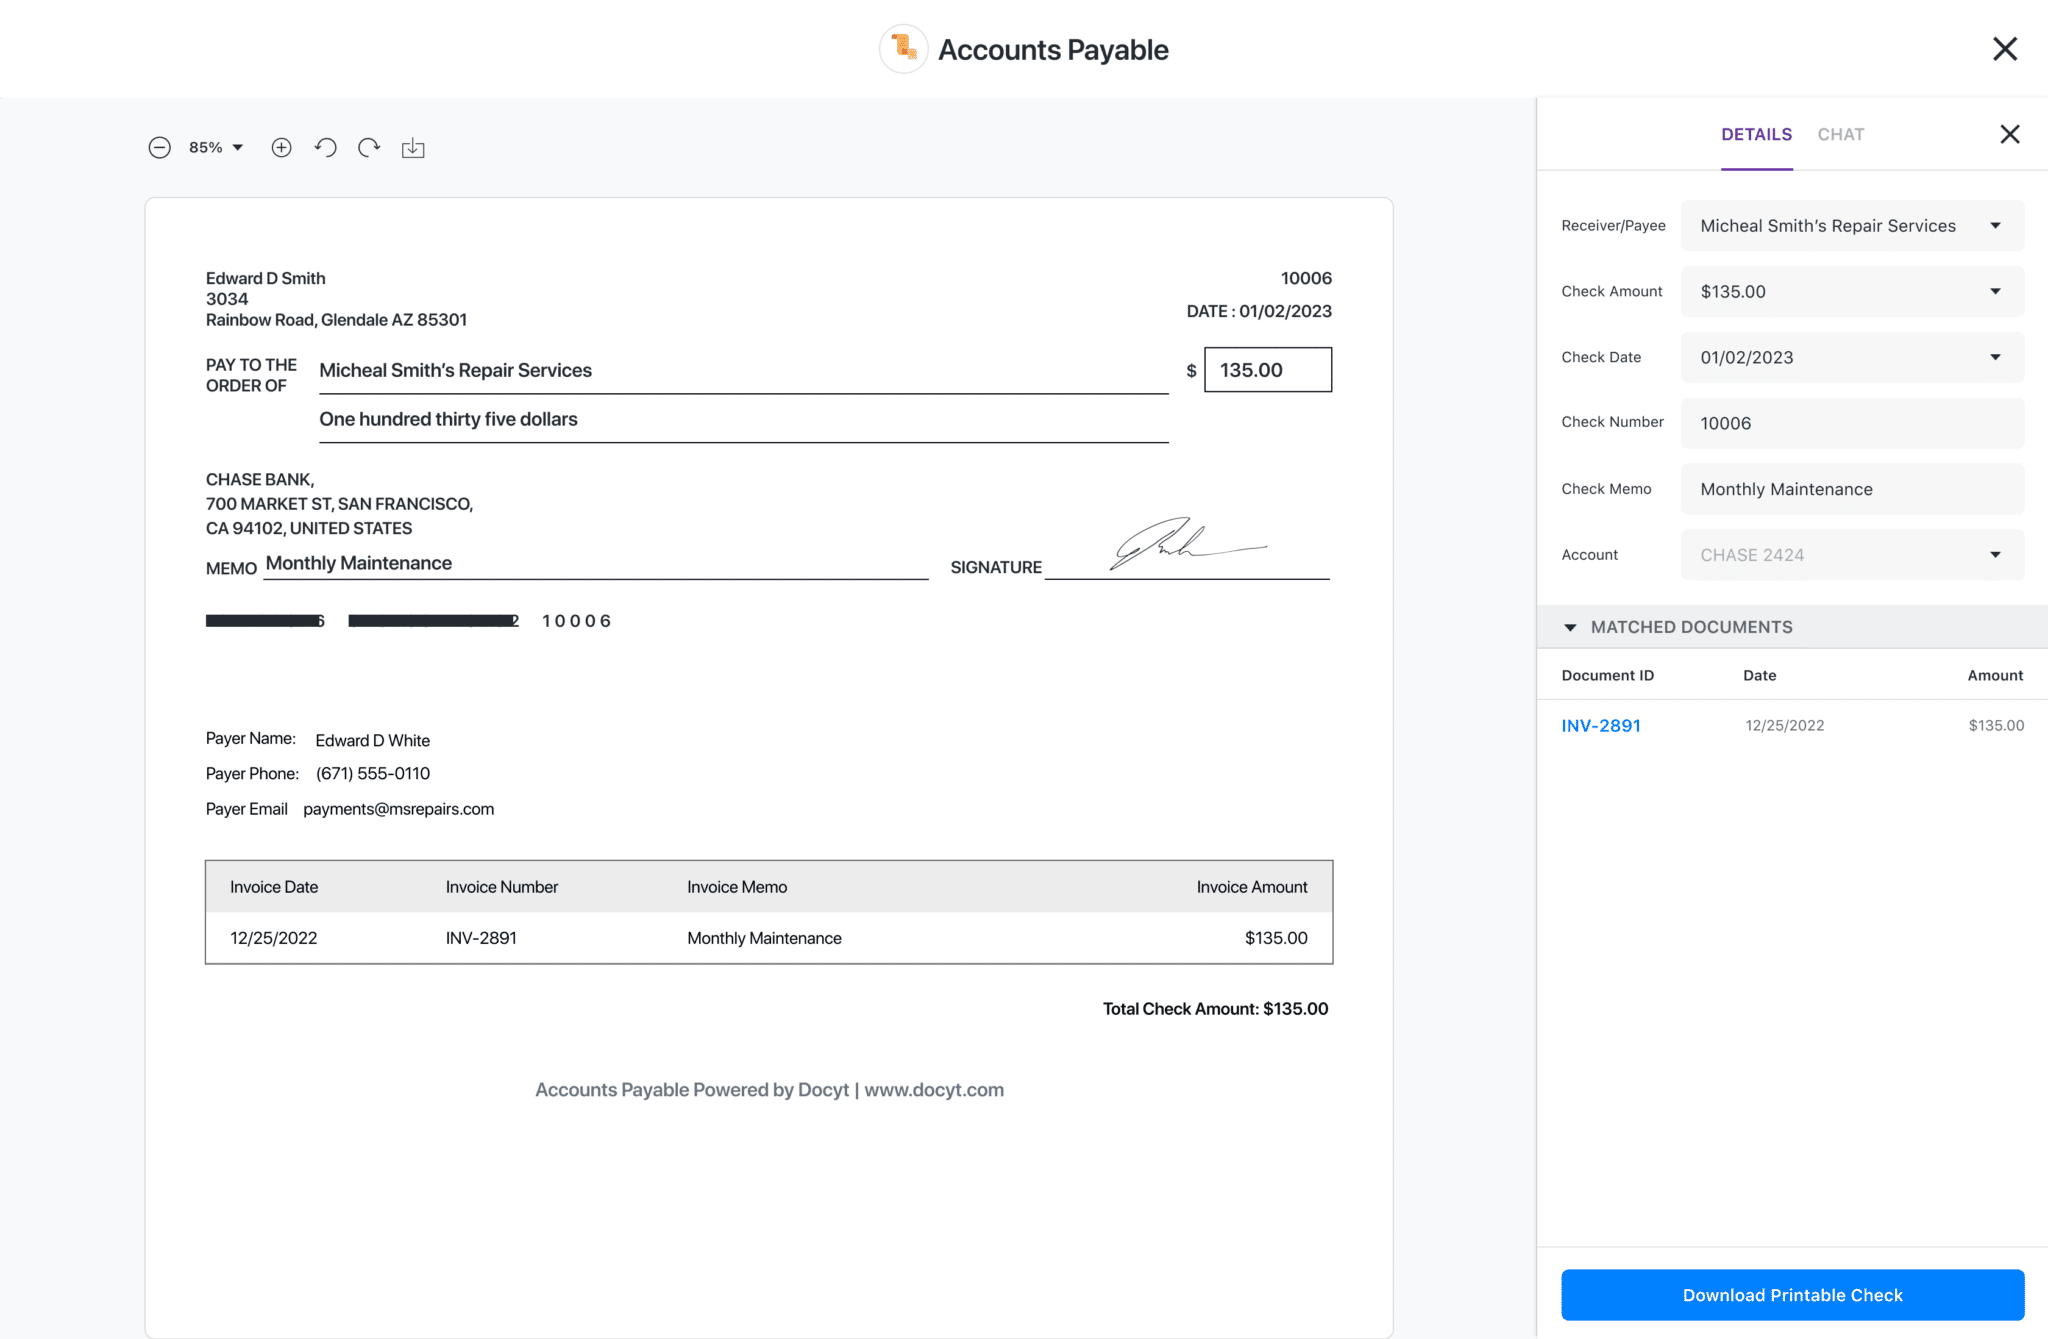Screen dimensions: 2048x1339
Task: Open the 85% zoom level dropdown
Action: tap(216, 148)
